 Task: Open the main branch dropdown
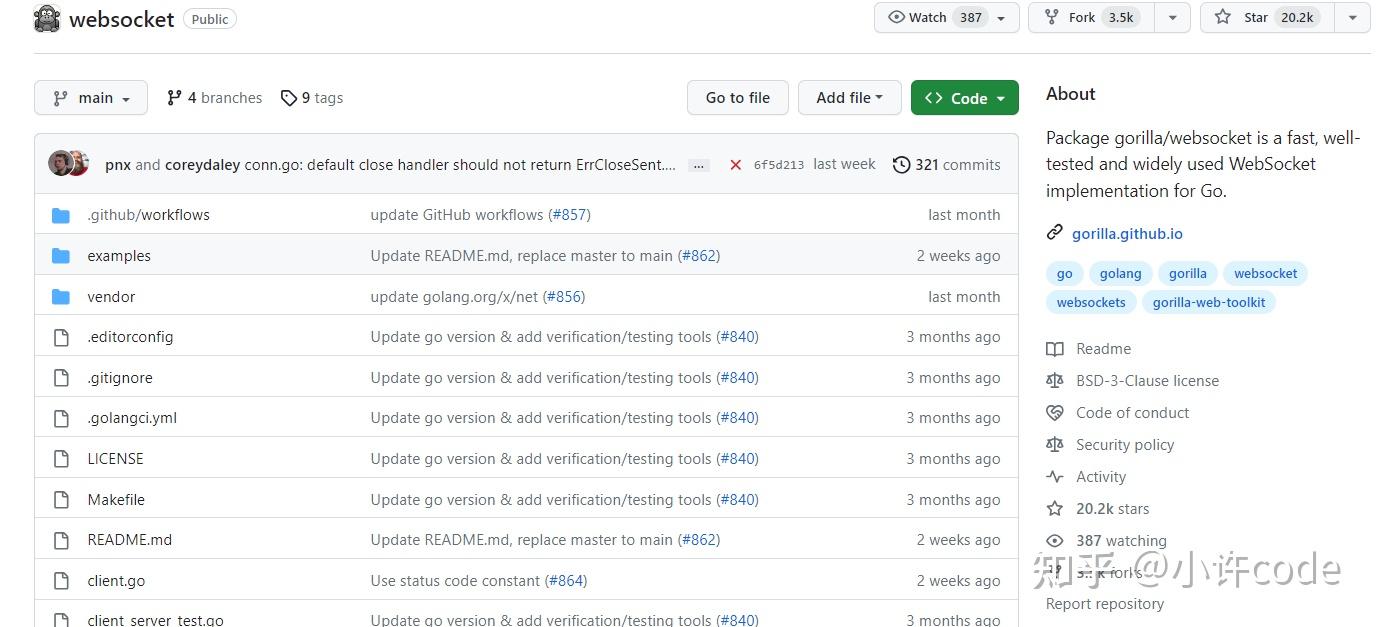(x=91, y=98)
